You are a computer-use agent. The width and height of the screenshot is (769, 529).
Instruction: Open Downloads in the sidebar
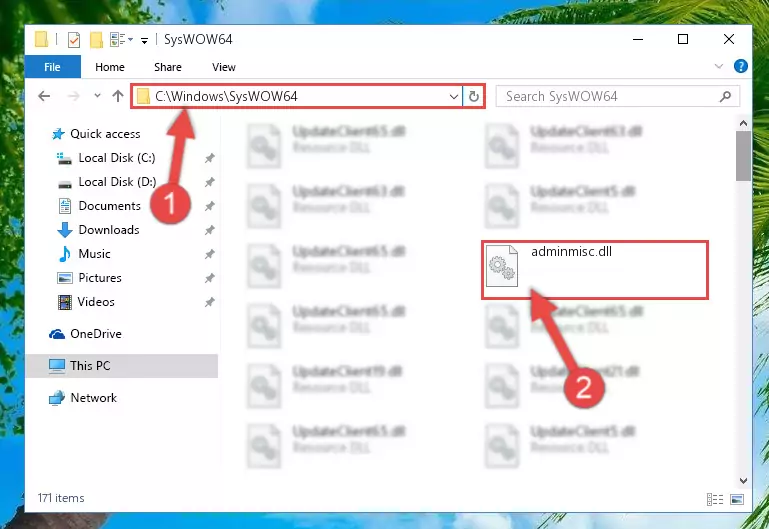coord(109,230)
